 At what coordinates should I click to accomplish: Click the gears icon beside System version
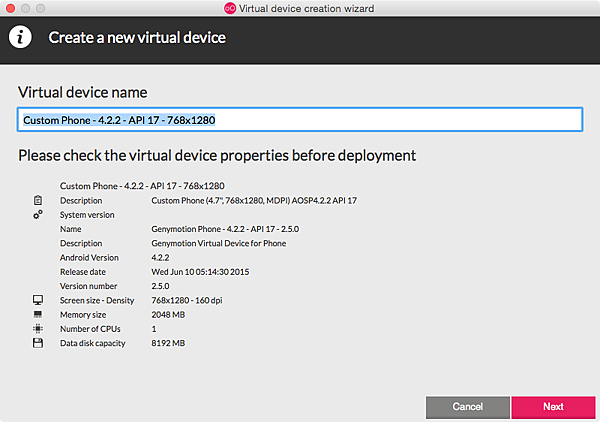click(x=38, y=214)
